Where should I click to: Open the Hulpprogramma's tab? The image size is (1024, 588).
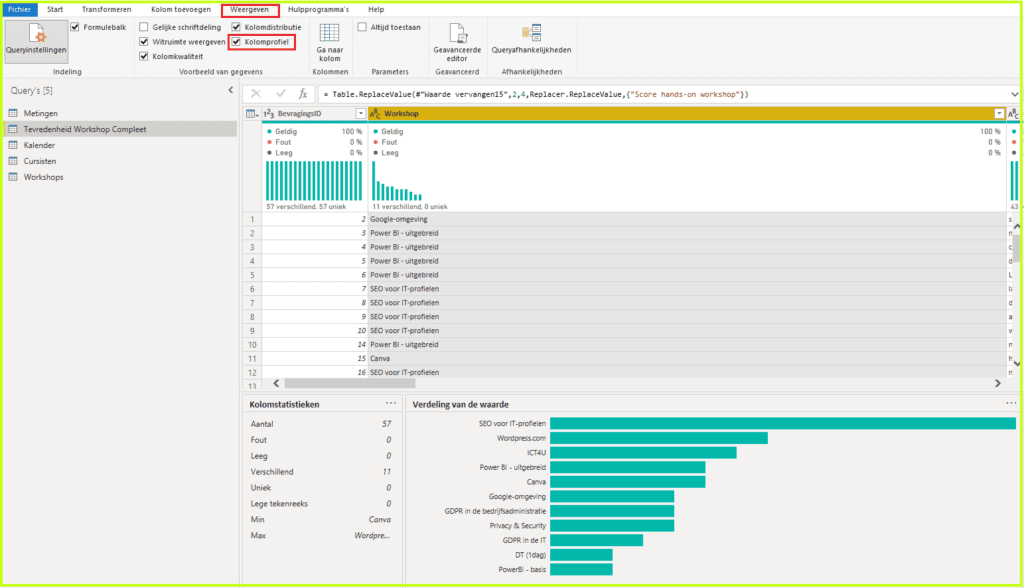tap(318, 9)
